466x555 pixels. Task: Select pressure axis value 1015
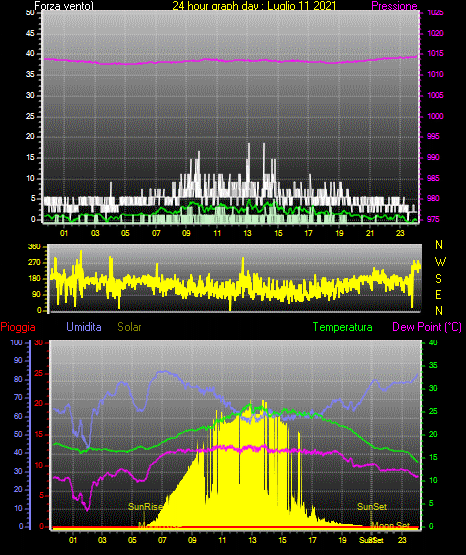click(435, 53)
